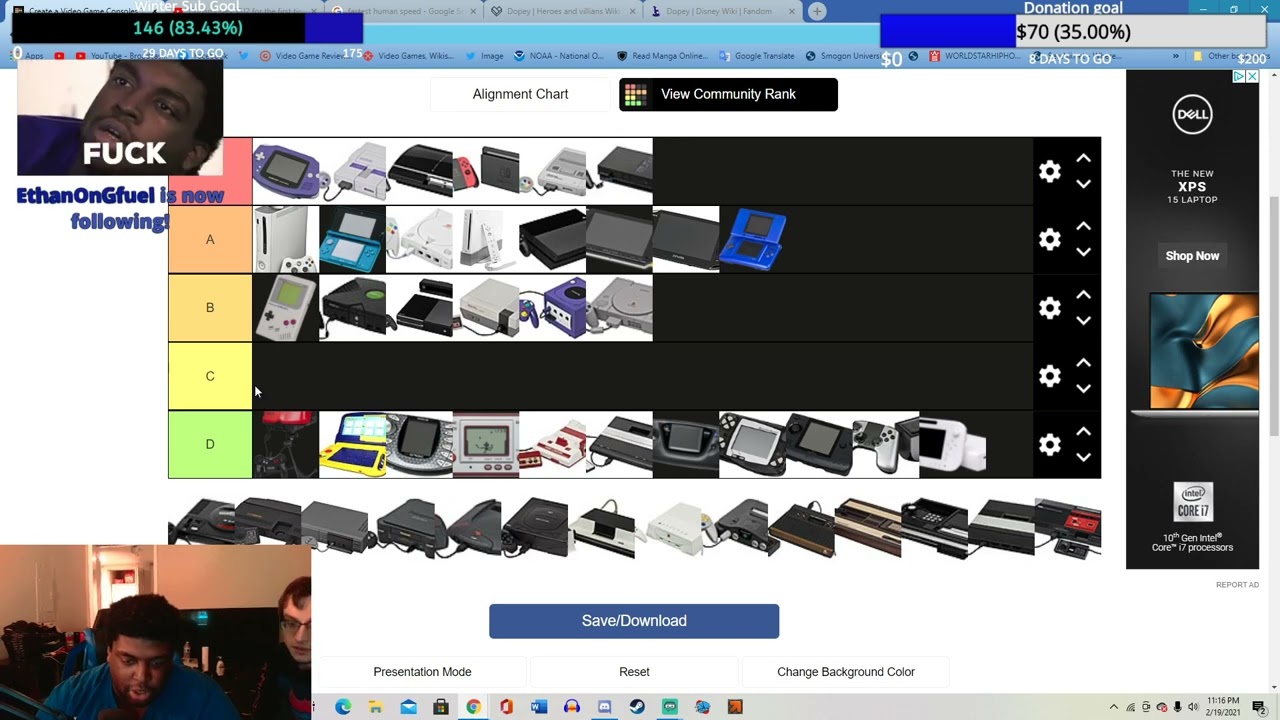
Task: Select the yellow tier C label
Action: pyautogui.click(x=210, y=376)
